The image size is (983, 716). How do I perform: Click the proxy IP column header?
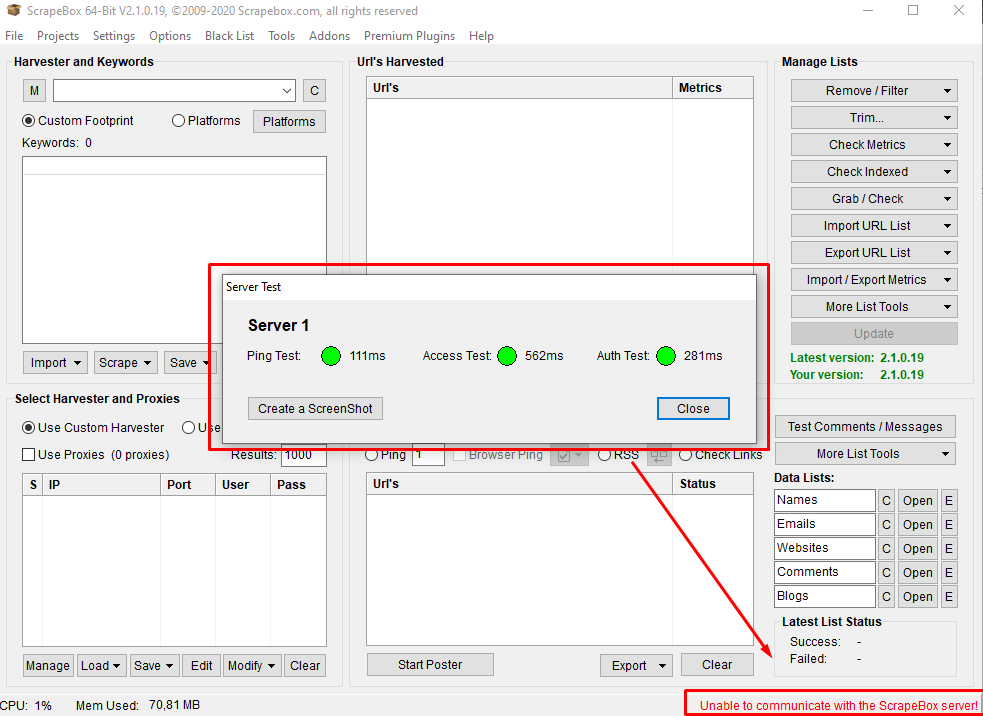tap(102, 485)
